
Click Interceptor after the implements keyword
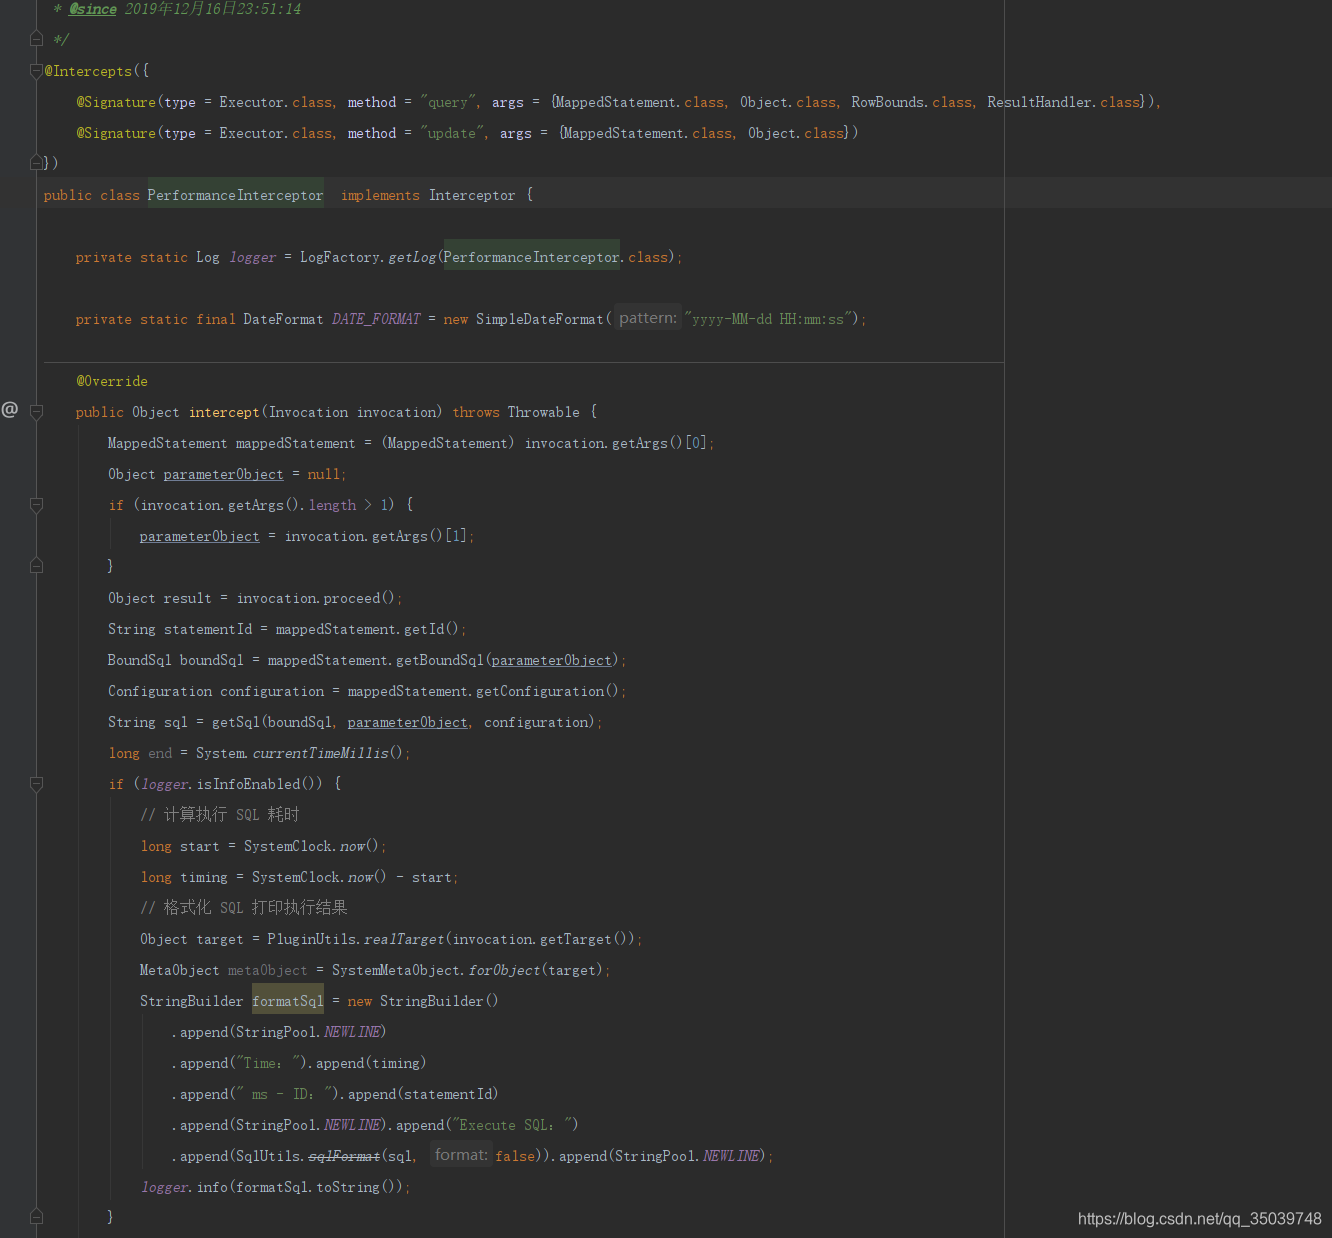tap(472, 195)
